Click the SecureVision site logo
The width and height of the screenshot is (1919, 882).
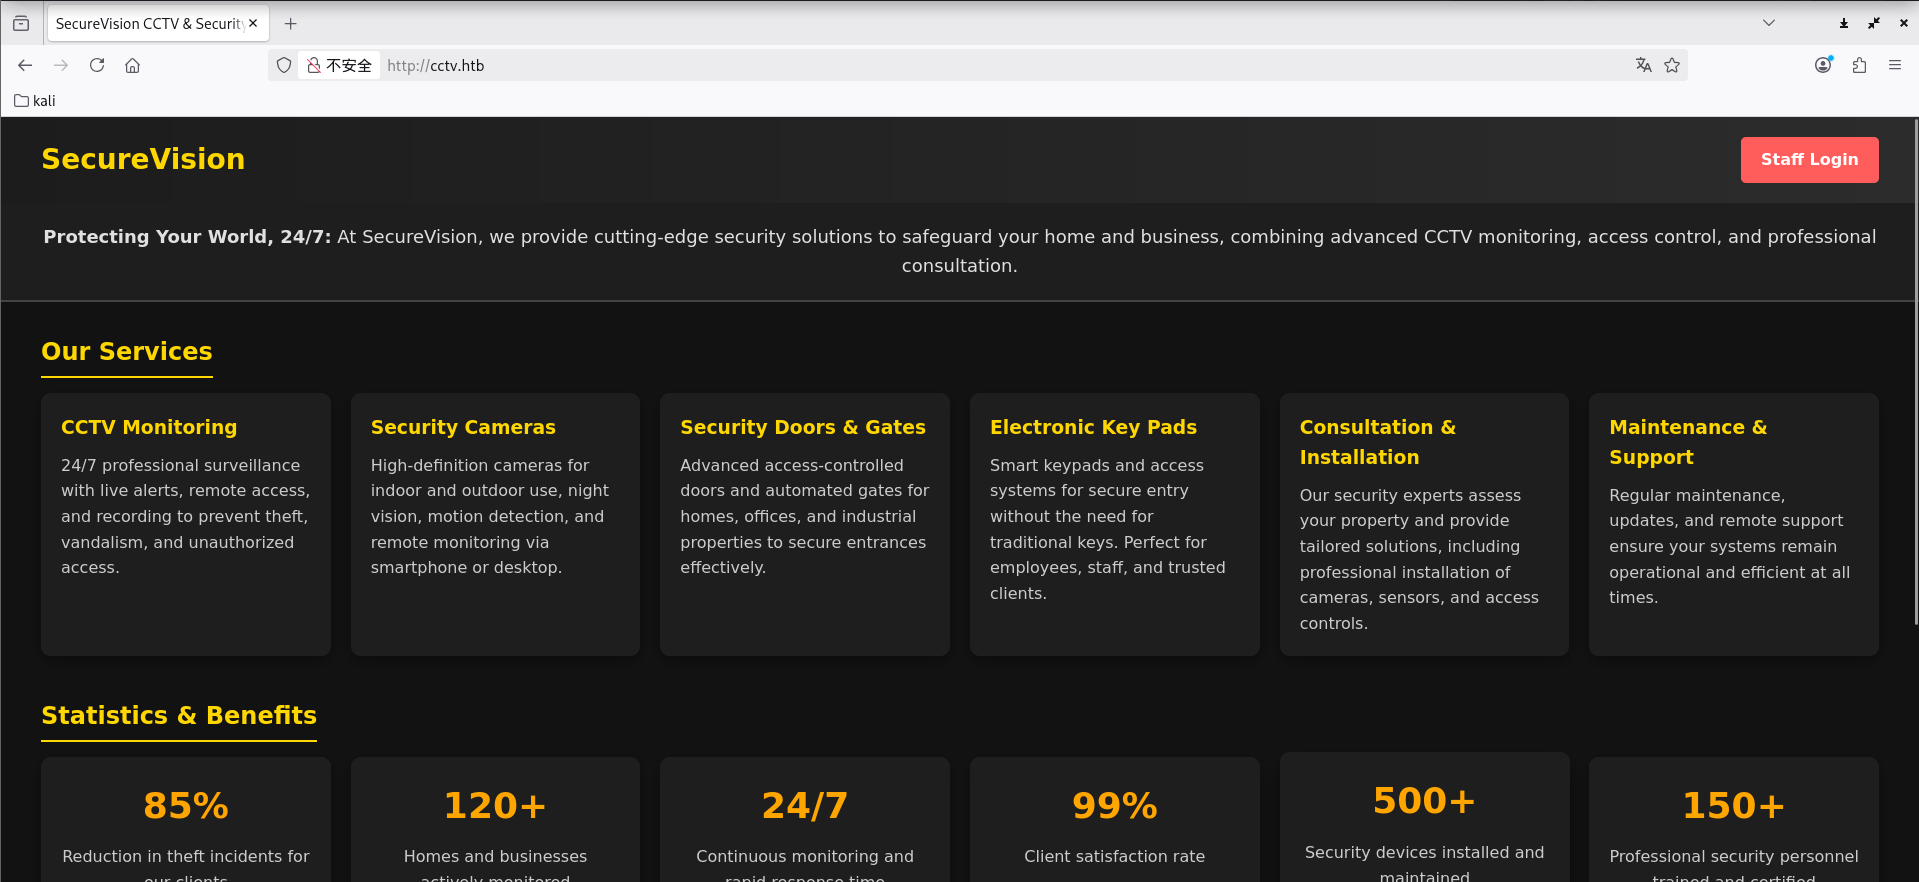pyautogui.click(x=143, y=159)
